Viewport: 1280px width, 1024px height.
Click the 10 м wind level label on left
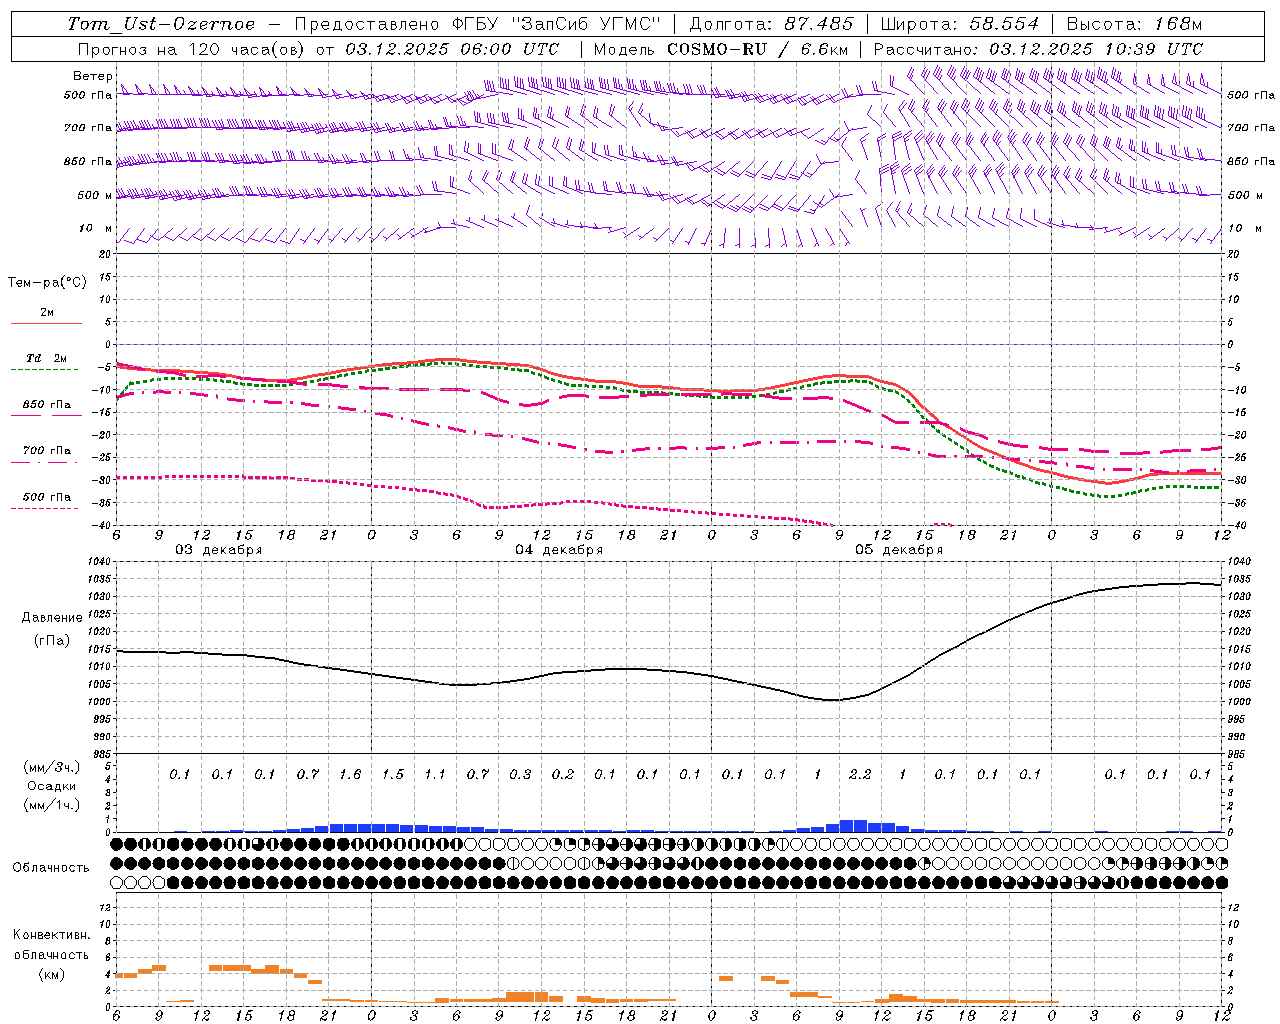pyautogui.click(x=96, y=229)
